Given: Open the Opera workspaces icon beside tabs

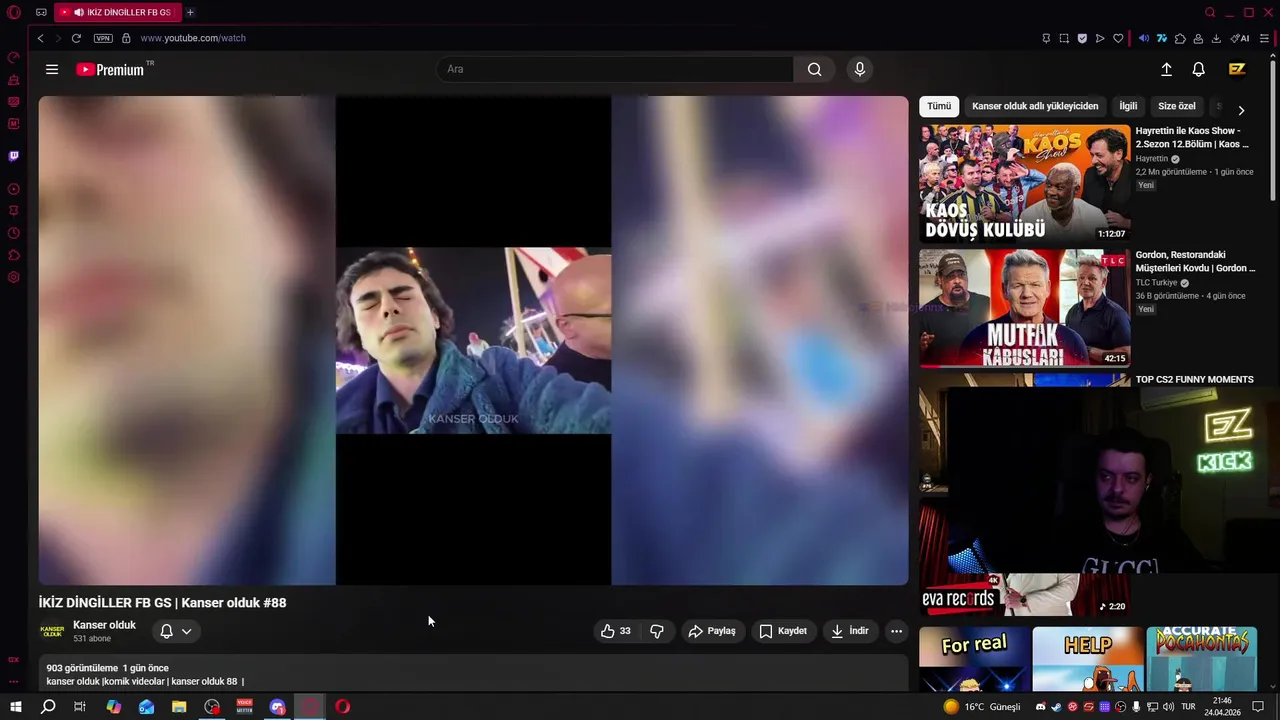Looking at the screenshot, I should [41, 12].
